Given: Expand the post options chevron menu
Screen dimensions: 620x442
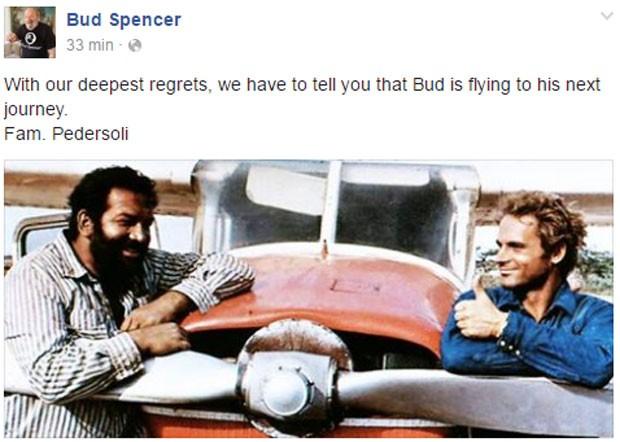Looking at the screenshot, I should click(x=607, y=16).
